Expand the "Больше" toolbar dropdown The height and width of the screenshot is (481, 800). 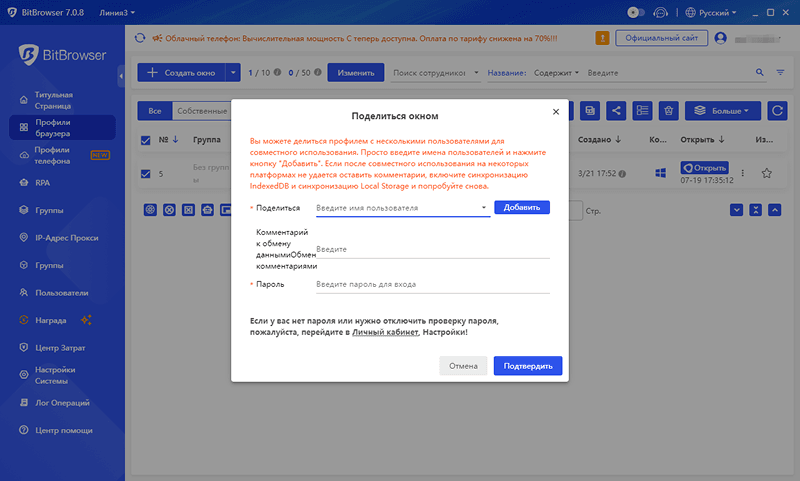[721, 110]
